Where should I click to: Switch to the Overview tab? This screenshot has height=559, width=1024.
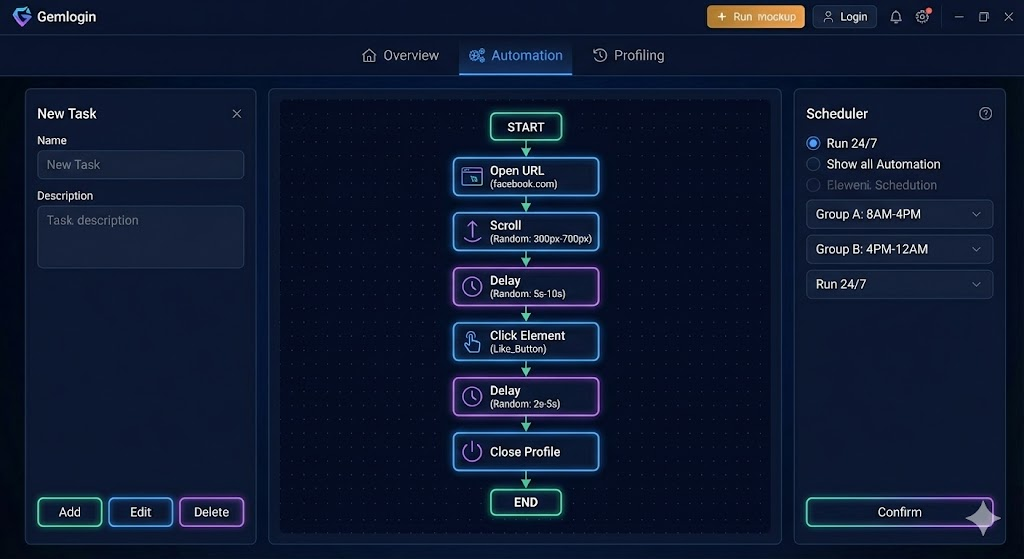coord(400,56)
